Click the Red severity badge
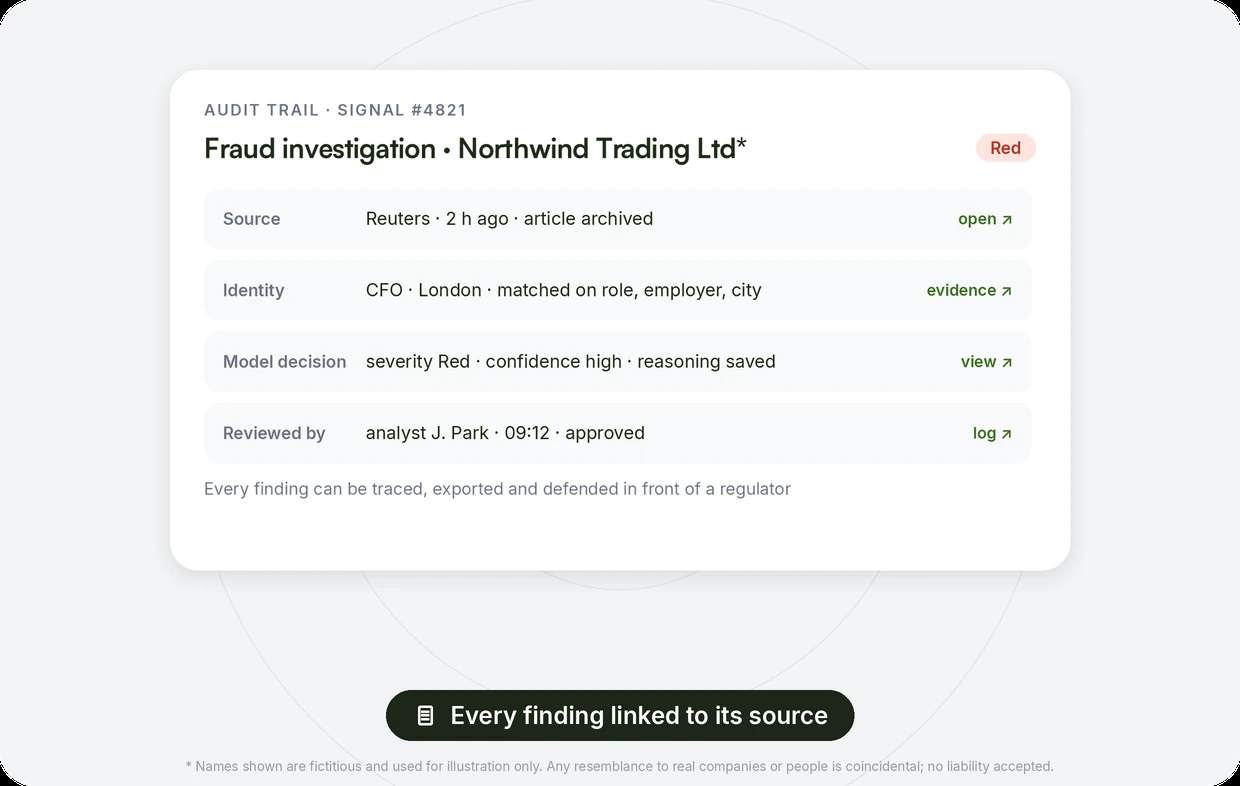 click(x=1005, y=148)
